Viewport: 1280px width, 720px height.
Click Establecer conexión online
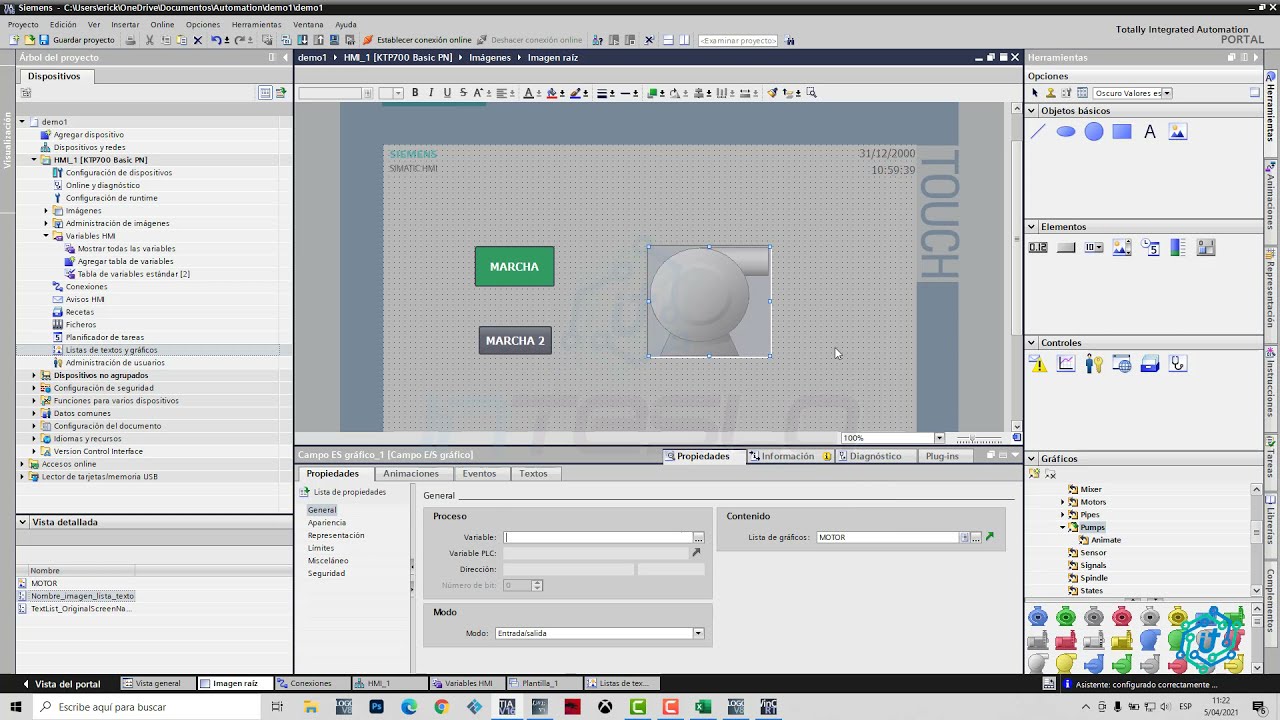[x=417, y=40]
